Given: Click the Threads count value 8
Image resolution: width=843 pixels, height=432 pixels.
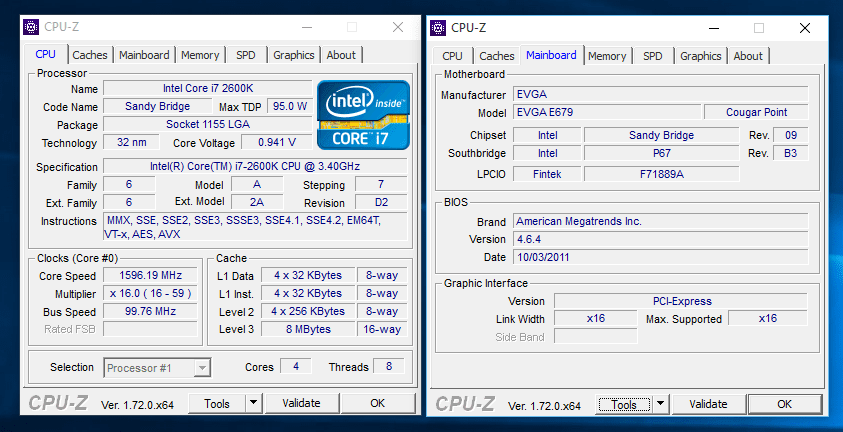Looking at the screenshot, I should 389,366.
